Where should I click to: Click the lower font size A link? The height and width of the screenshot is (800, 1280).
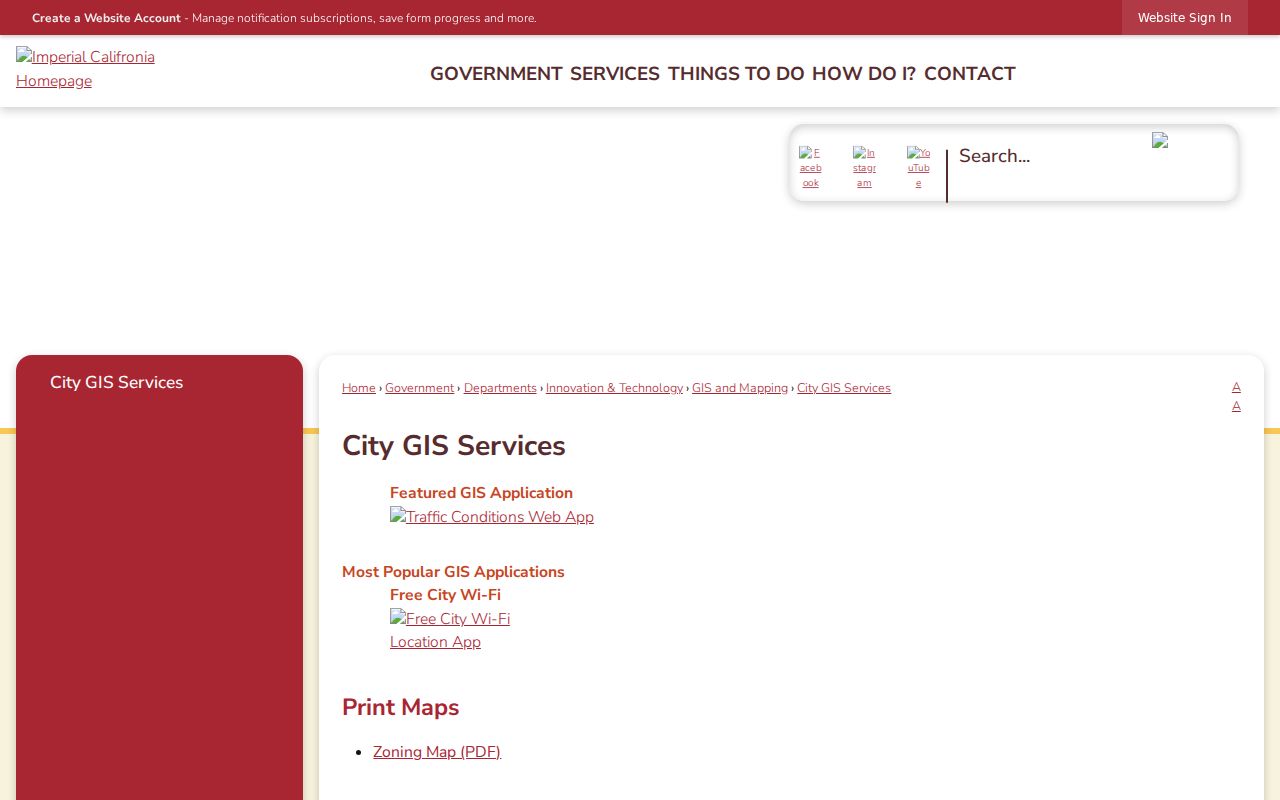pyautogui.click(x=1236, y=406)
